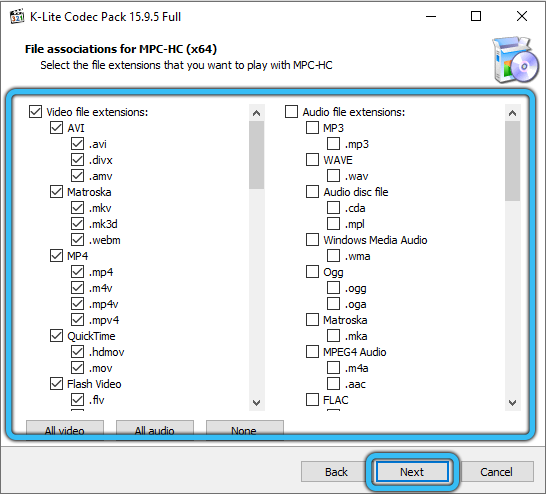Screen dimensions: 546x494
Task: Tick the Windows Media Audio checkbox
Action: (x=312, y=240)
